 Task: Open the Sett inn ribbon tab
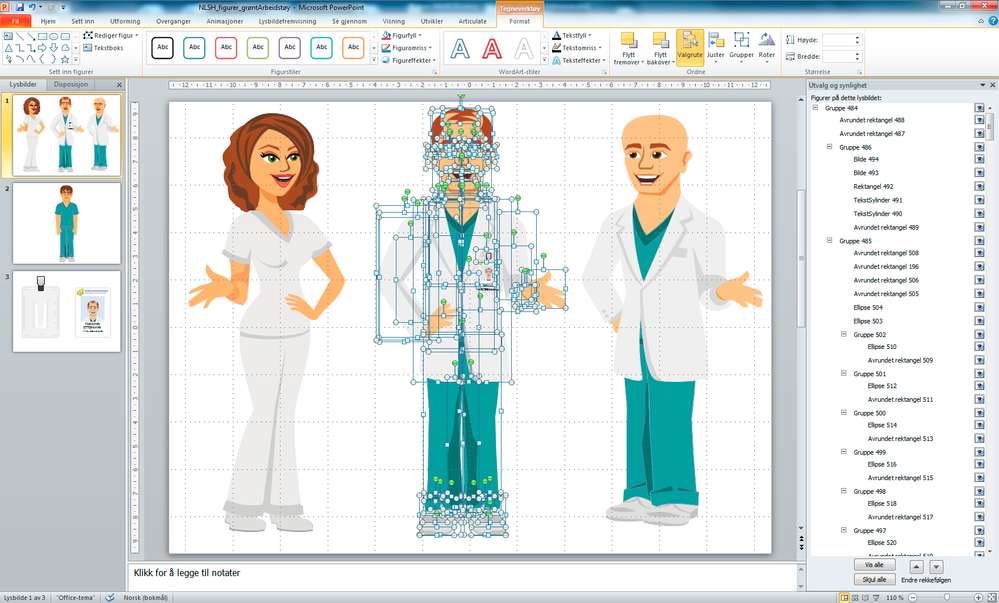(84, 20)
